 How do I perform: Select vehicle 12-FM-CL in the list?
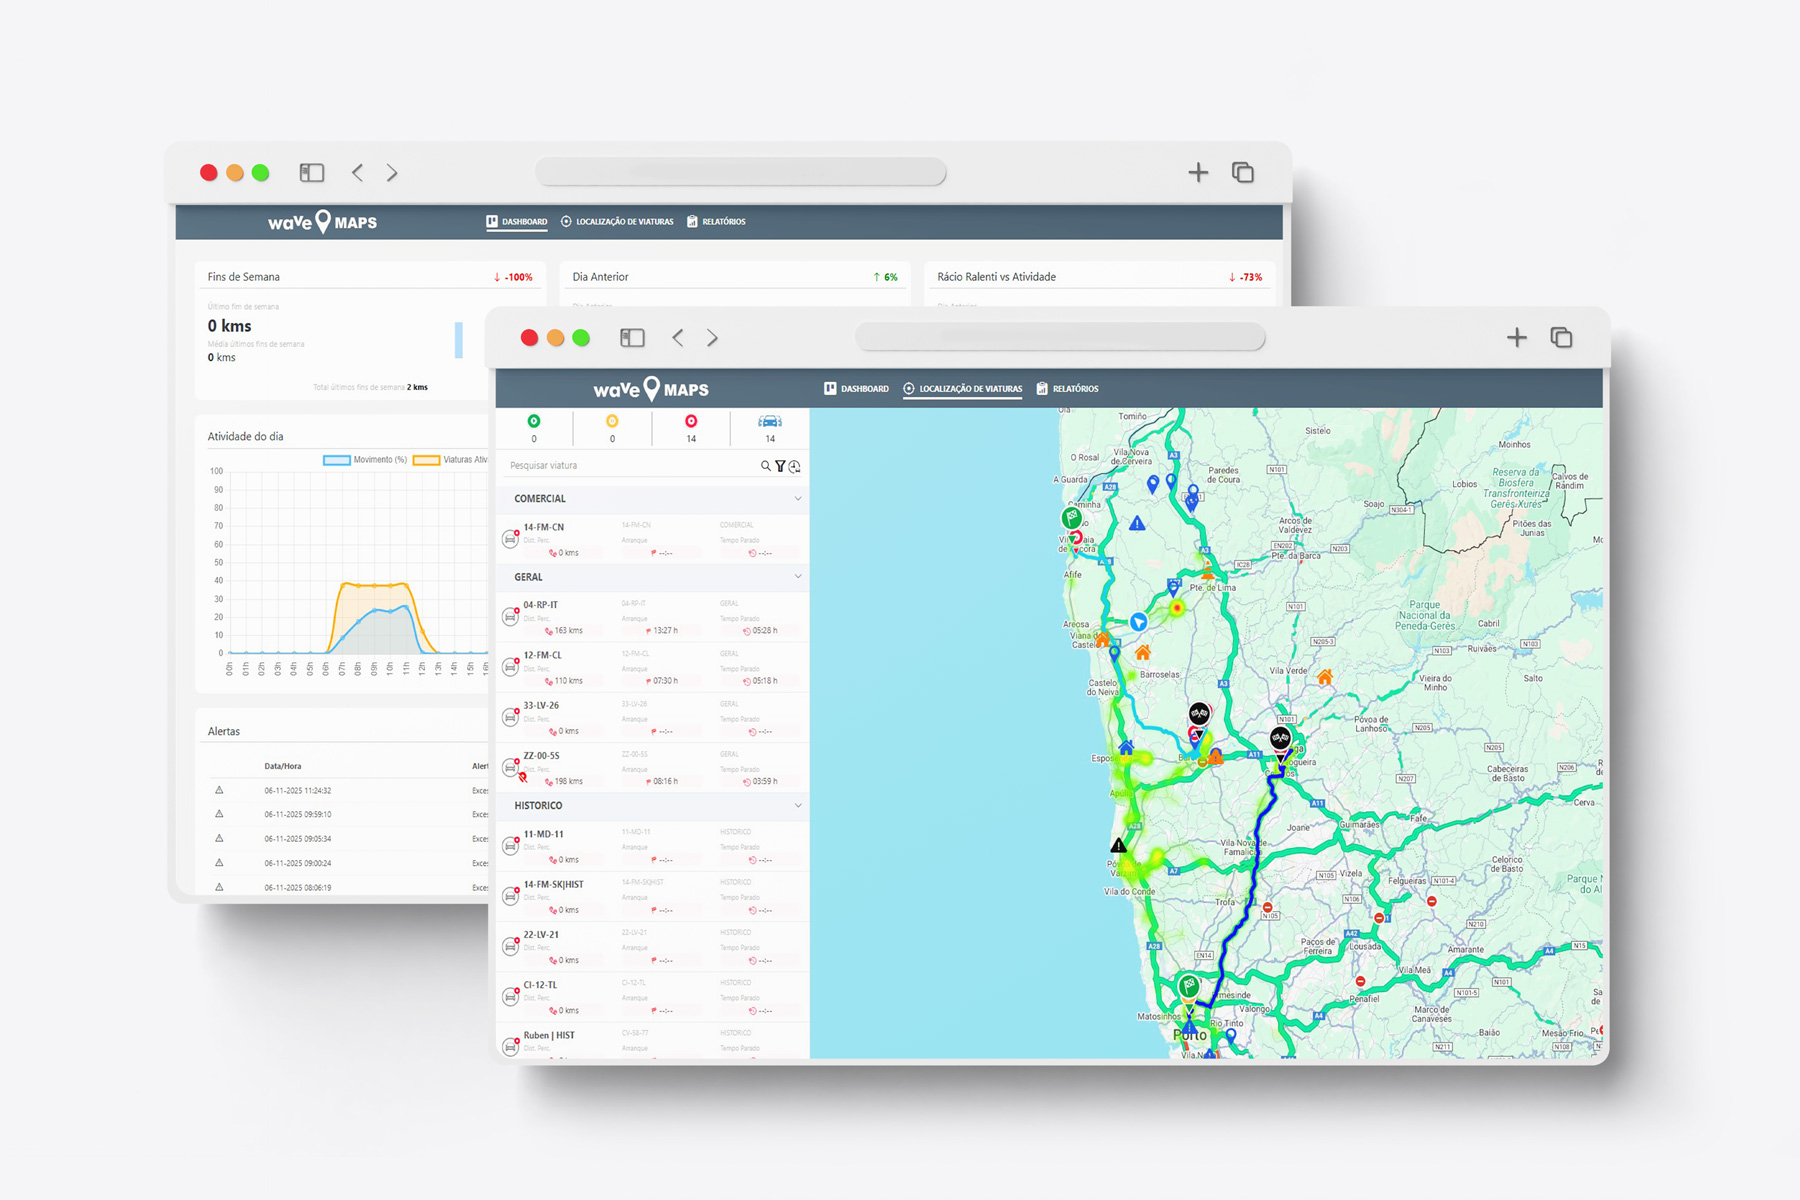pos(543,656)
